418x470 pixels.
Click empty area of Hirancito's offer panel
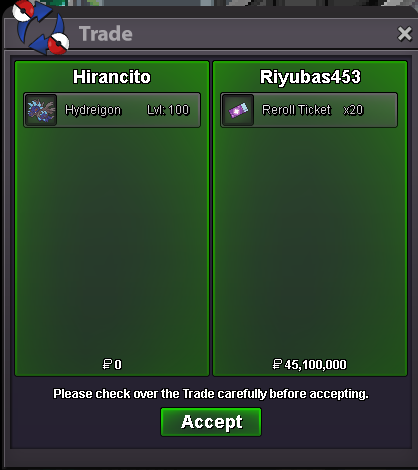(x=112, y=240)
